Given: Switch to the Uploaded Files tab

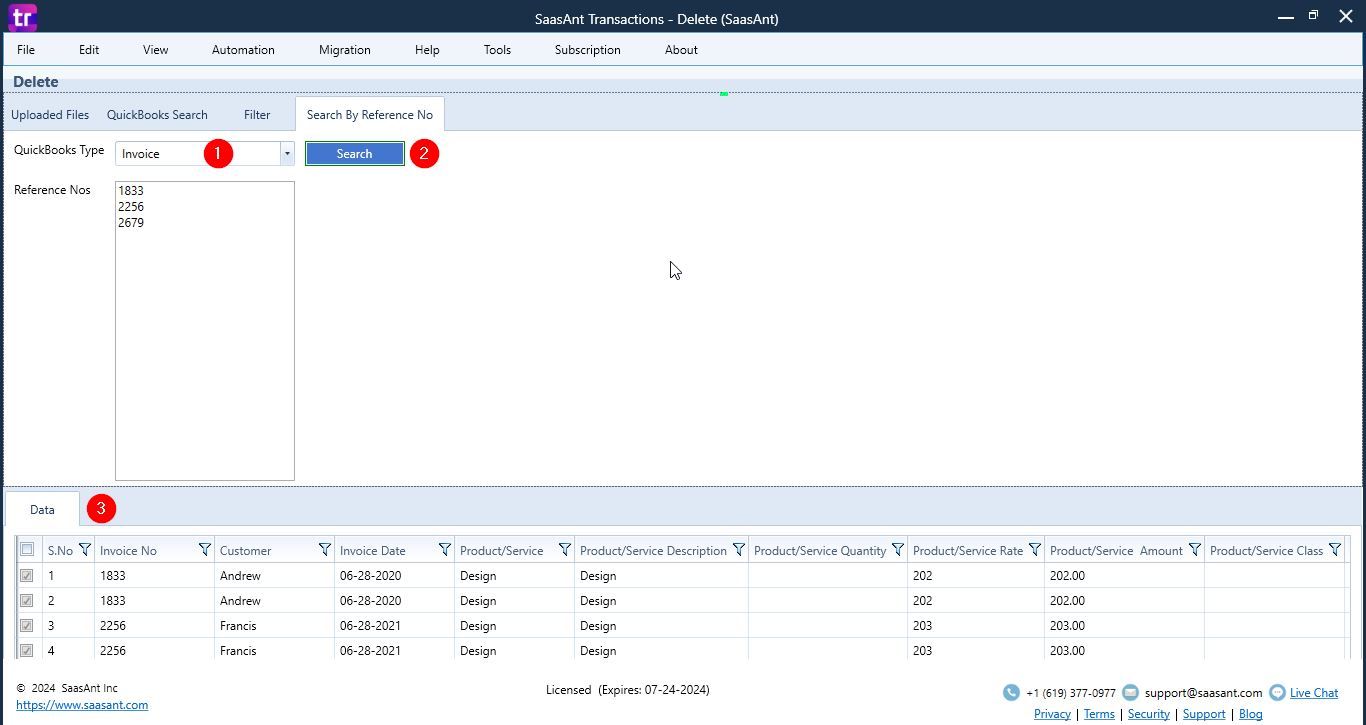Looking at the screenshot, I should tap(50, 115).
